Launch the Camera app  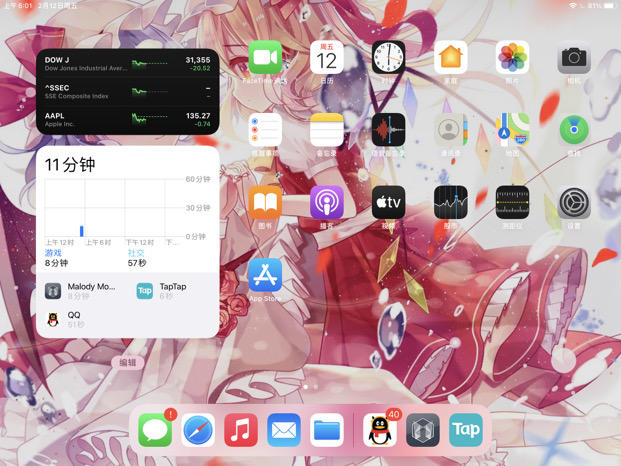tap(574, 57)
